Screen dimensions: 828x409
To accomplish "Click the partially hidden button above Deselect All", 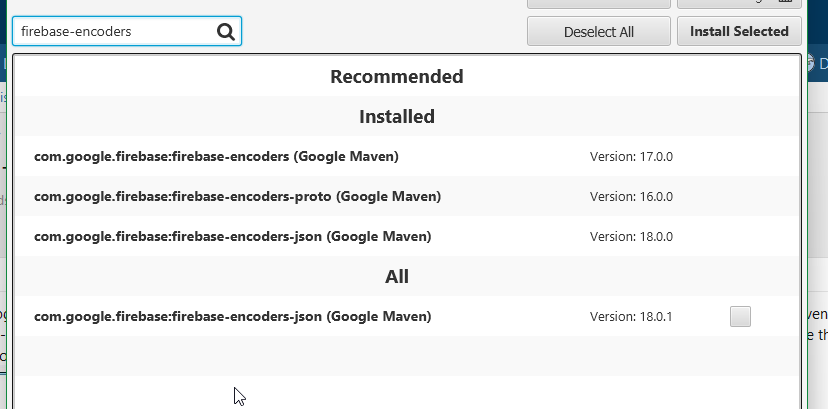I will click(x=598, y=4).
